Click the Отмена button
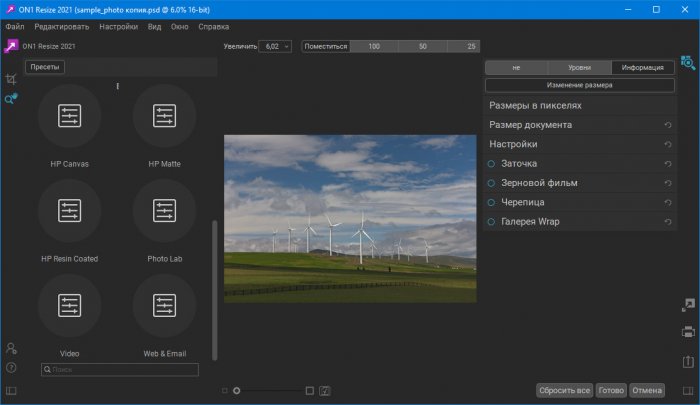700x405 pixels. 646,391
